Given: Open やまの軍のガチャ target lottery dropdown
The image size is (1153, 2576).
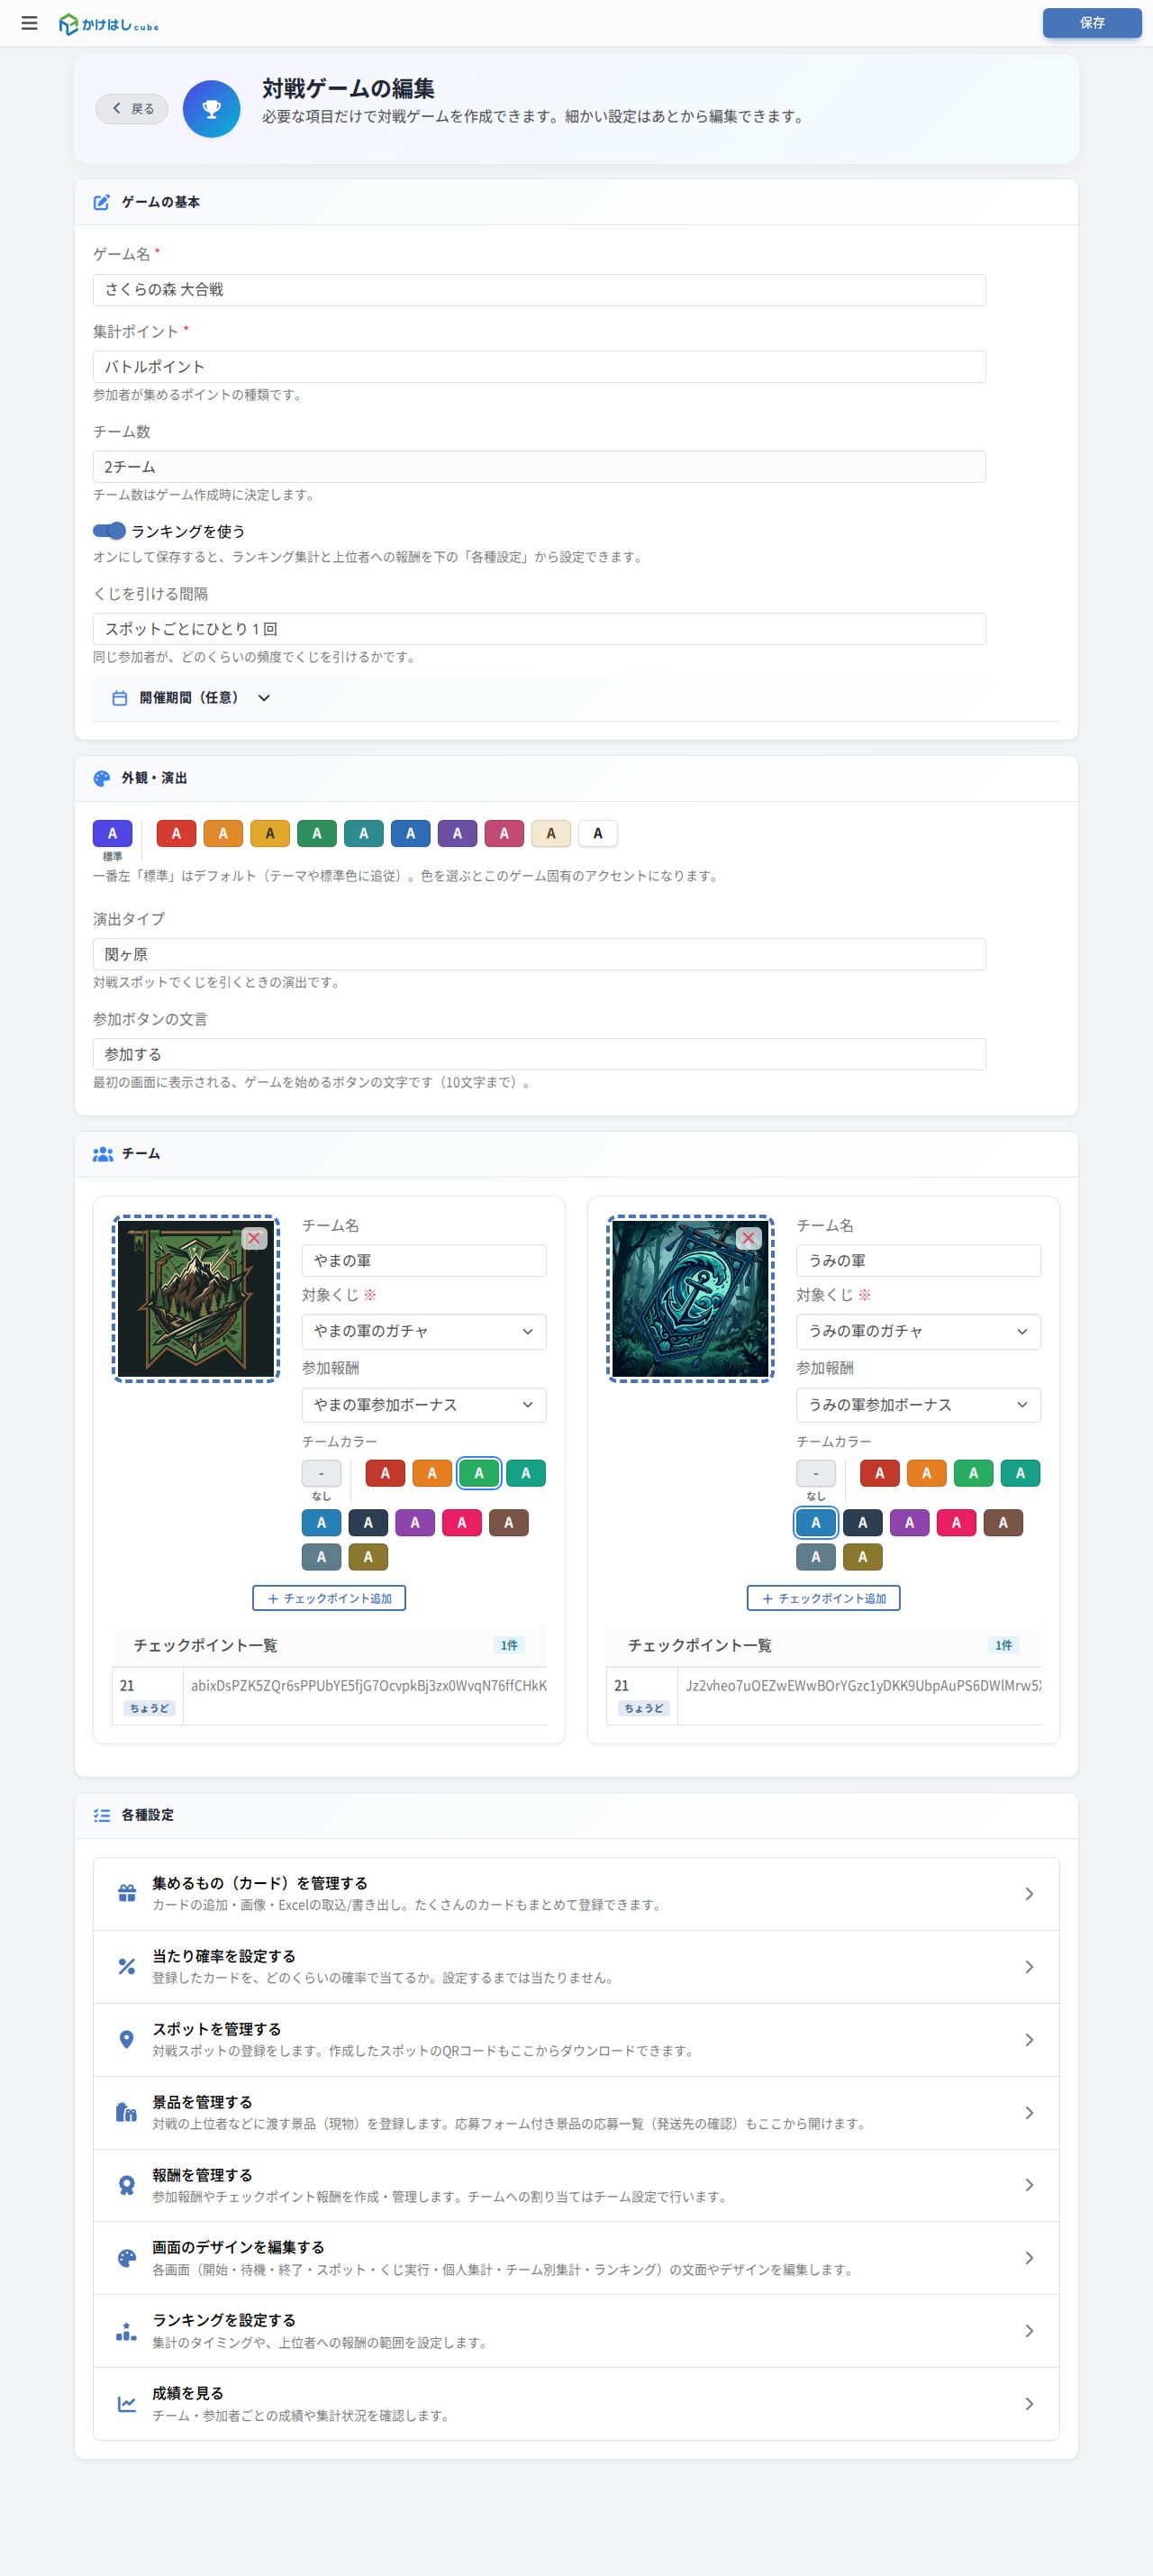Looking at the screenshot, I should point(424,1331).
